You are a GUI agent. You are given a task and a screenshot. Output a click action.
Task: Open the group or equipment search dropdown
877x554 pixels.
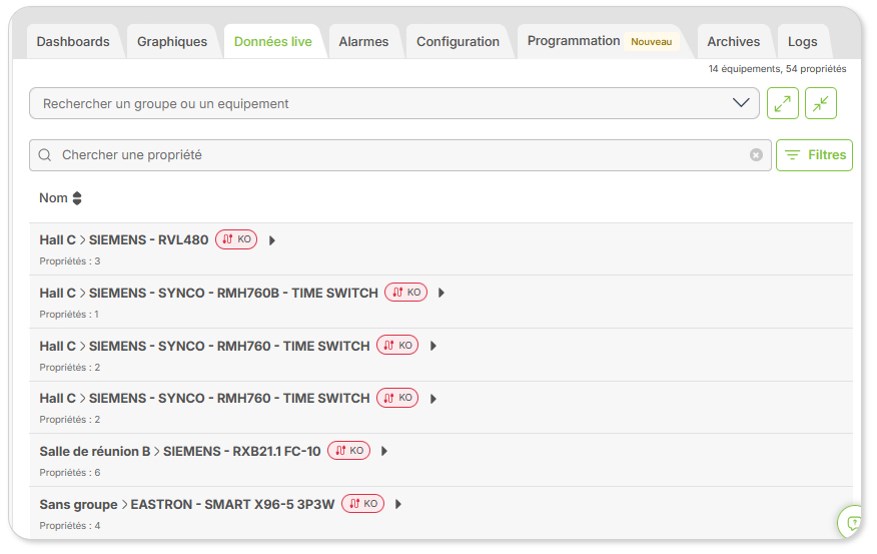coord(394,103)
